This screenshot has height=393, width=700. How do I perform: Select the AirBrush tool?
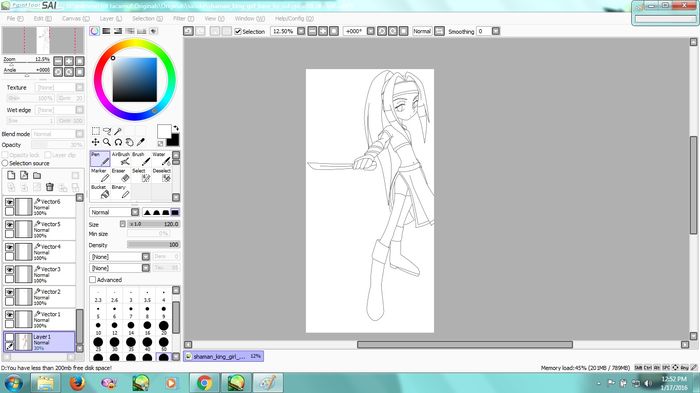tap(121, 159)
